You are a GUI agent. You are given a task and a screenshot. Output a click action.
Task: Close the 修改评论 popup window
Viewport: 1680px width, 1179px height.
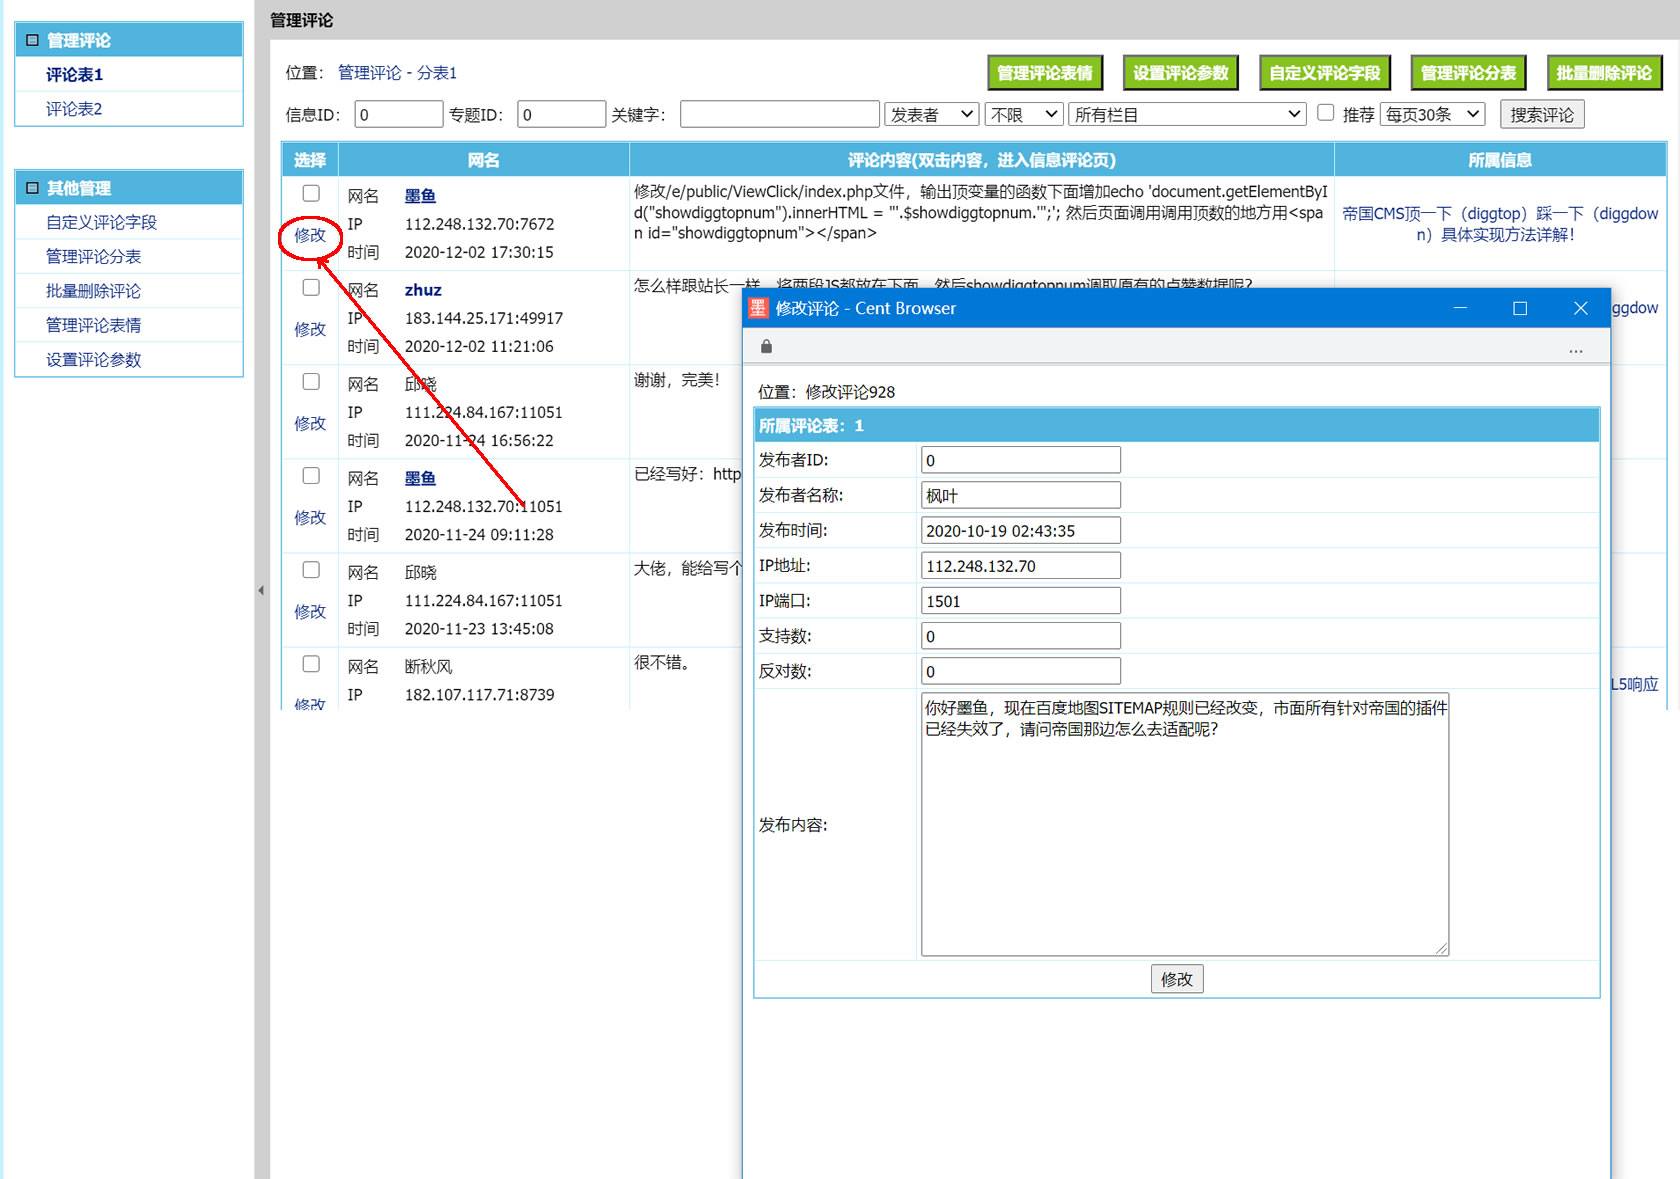click(x=1580, y=308)
